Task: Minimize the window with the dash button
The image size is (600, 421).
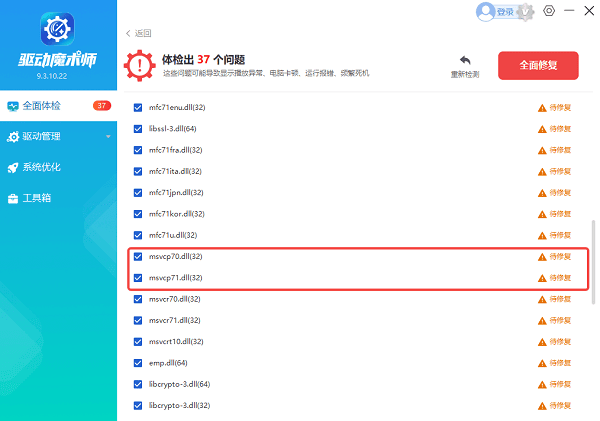Action: [569, 11]
